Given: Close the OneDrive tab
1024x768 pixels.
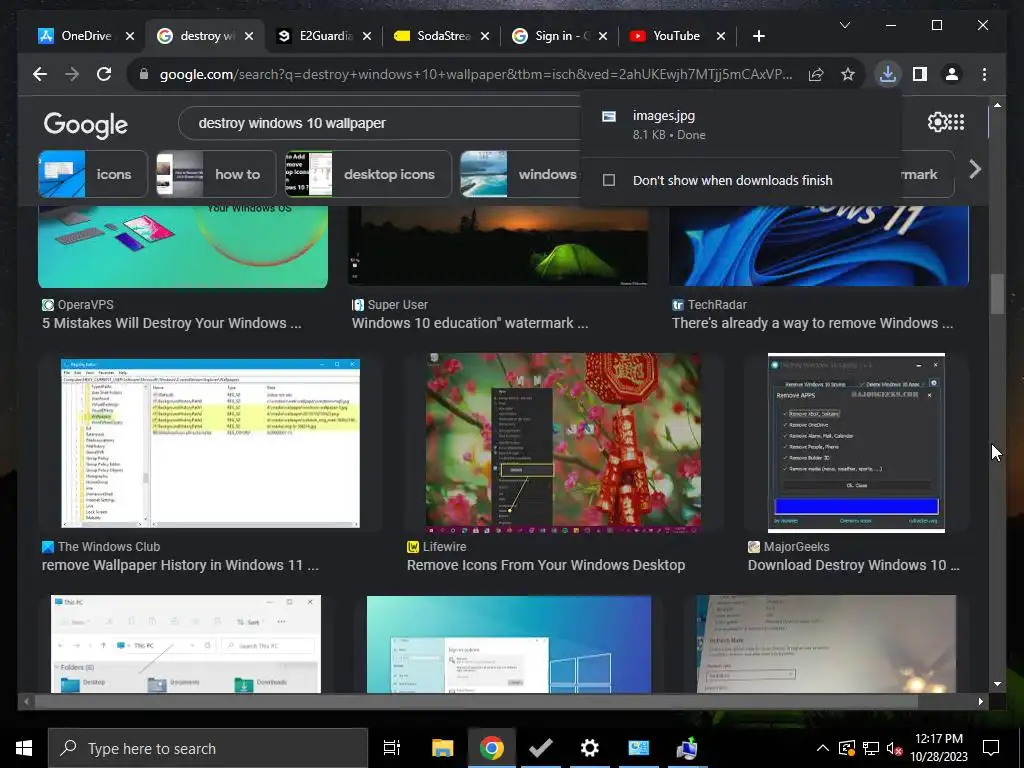Looking at the screenshot, I should click(x=130, y=37).
